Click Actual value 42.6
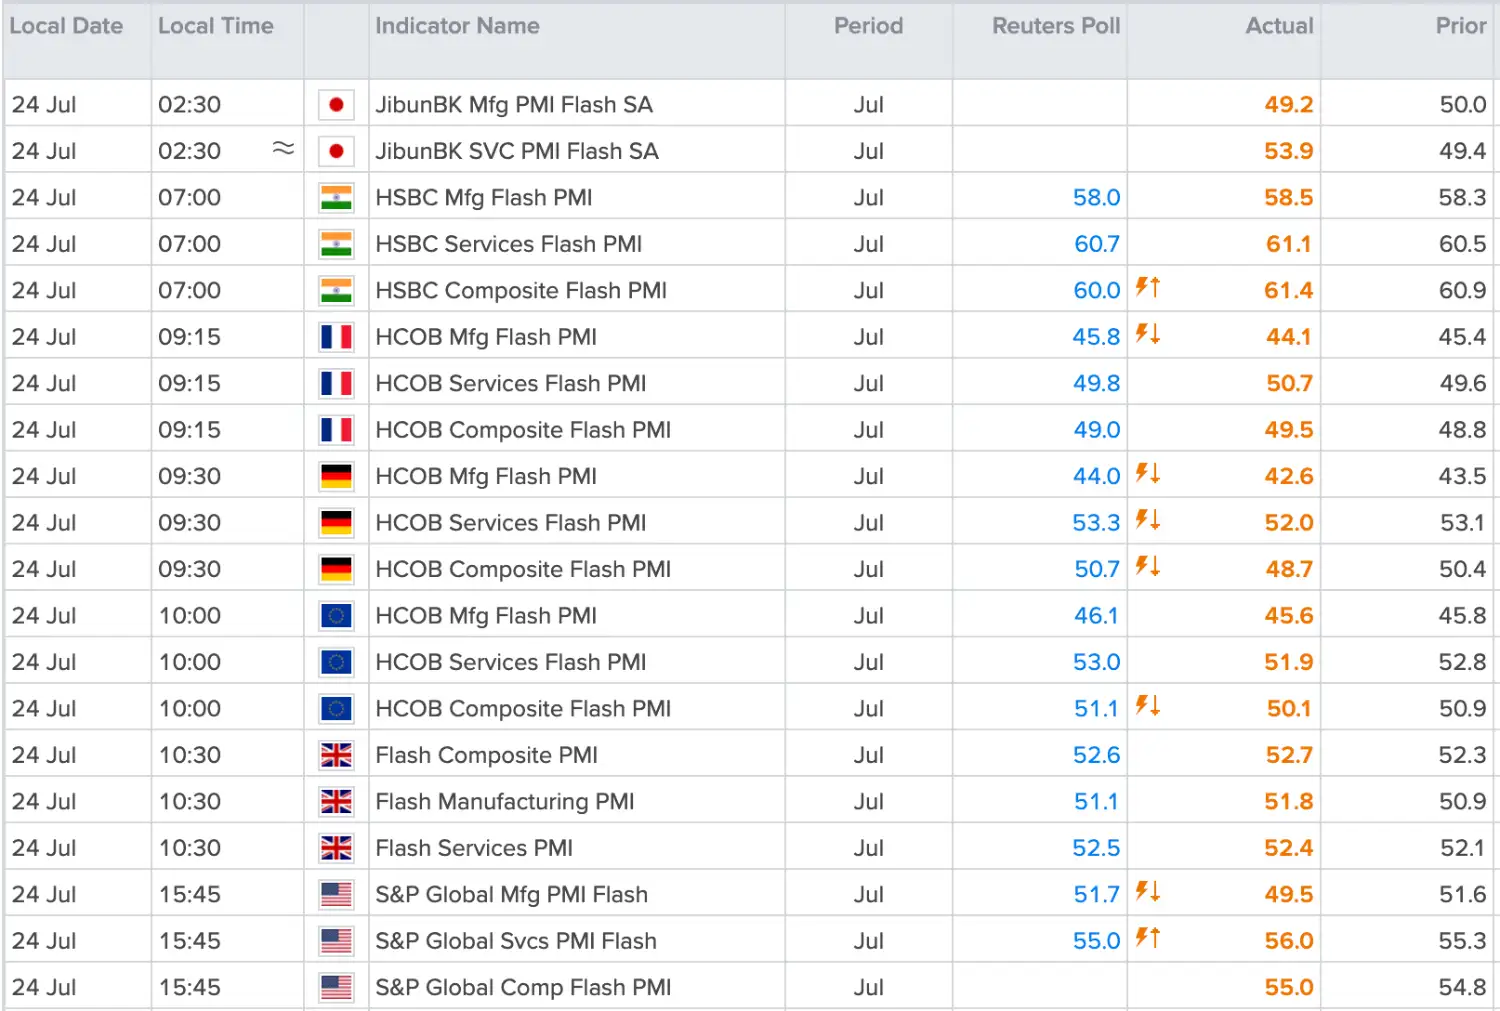 coord(1289,477)
